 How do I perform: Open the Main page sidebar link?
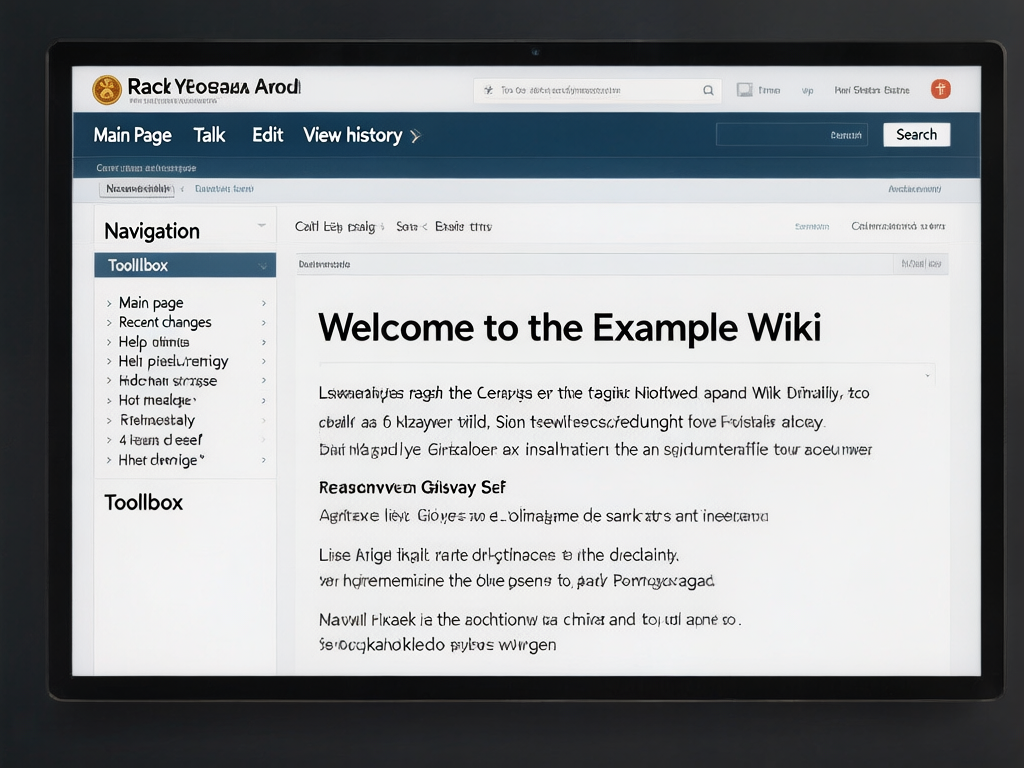point(151,303)
